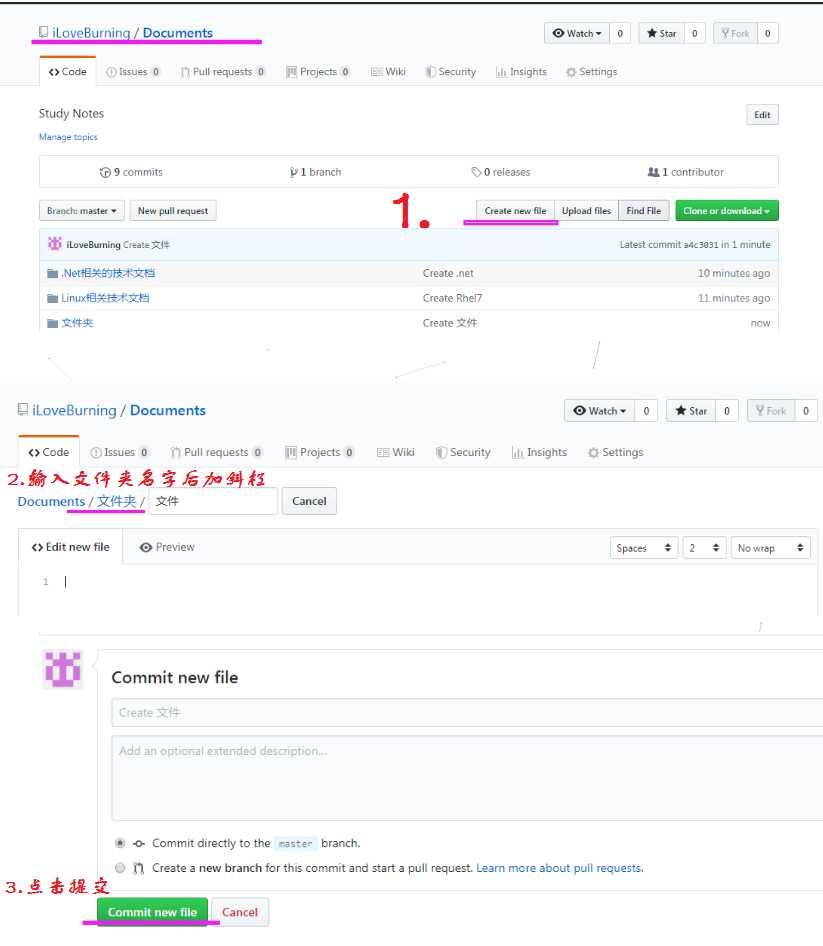
Task: Click New pull request button
Action: pos(173,211)
